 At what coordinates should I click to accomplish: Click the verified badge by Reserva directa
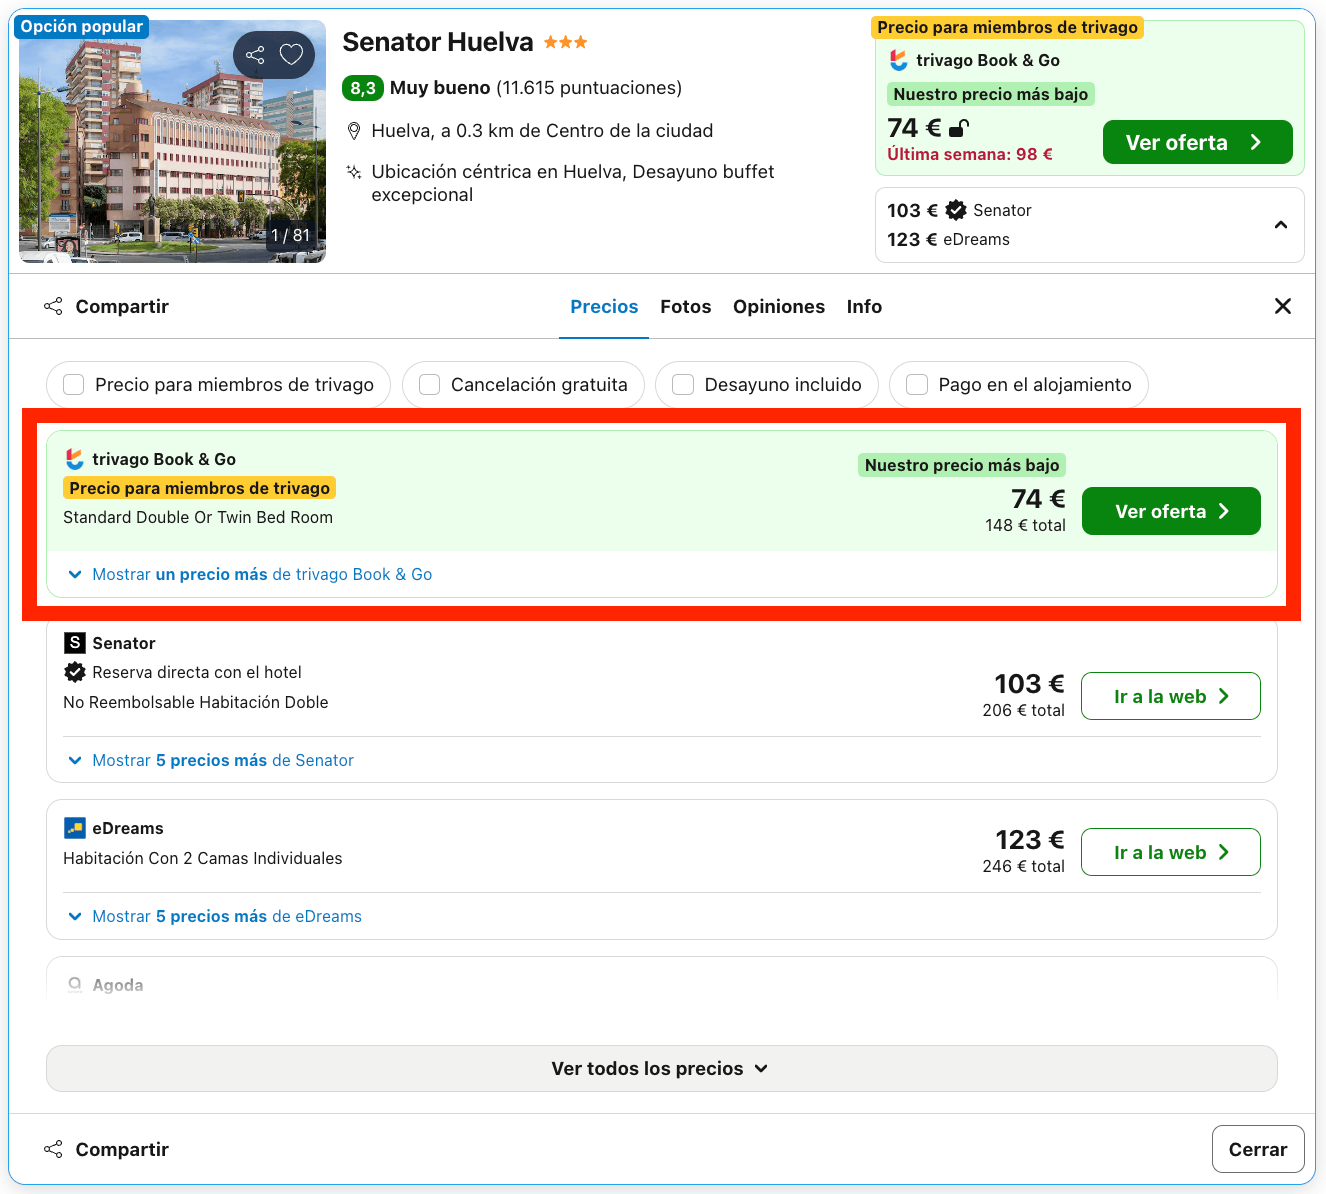tap(74, 672)
